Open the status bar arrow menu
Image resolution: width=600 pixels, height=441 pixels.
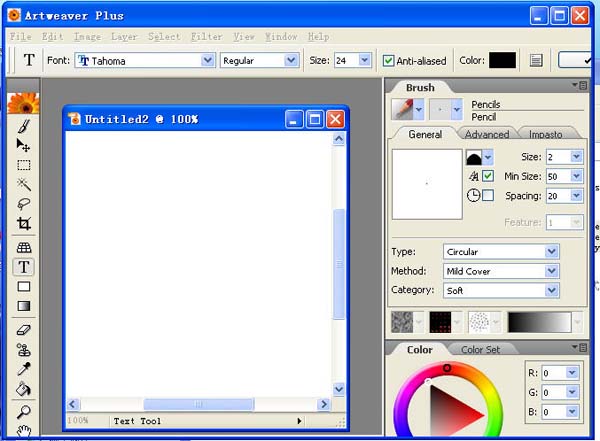[x=299, y=421]
